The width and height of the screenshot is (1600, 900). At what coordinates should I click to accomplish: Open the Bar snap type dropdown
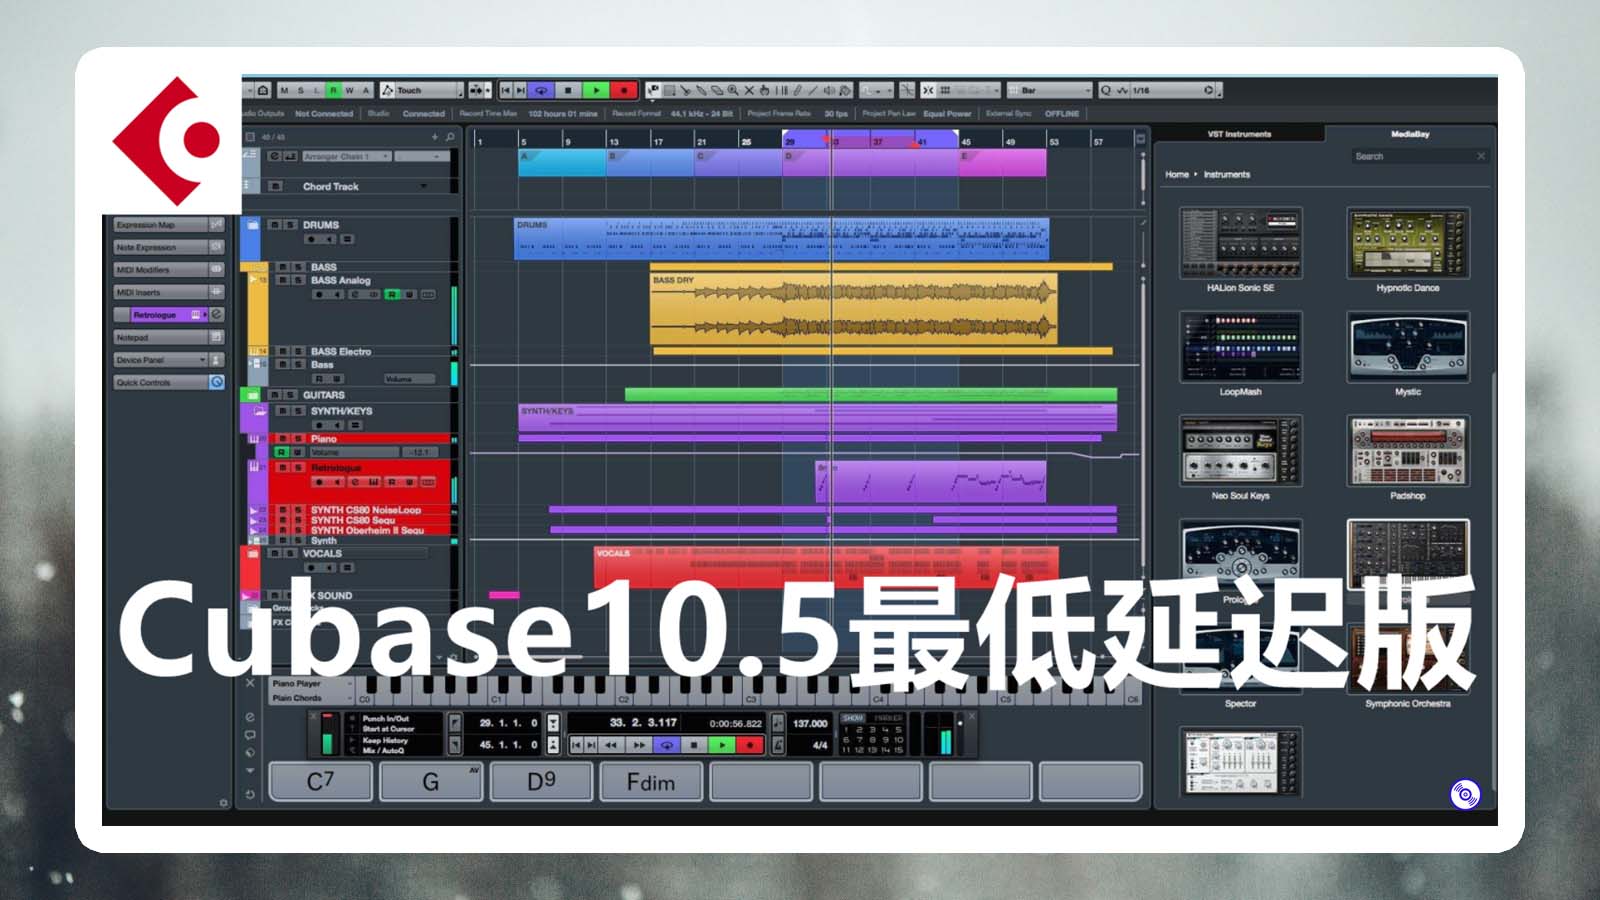coord(1050,90)
